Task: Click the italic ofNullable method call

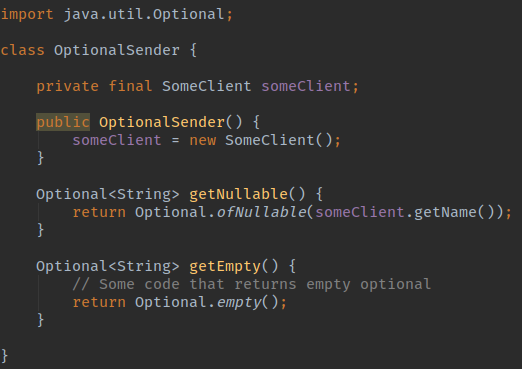Action: tap(262, 212)
